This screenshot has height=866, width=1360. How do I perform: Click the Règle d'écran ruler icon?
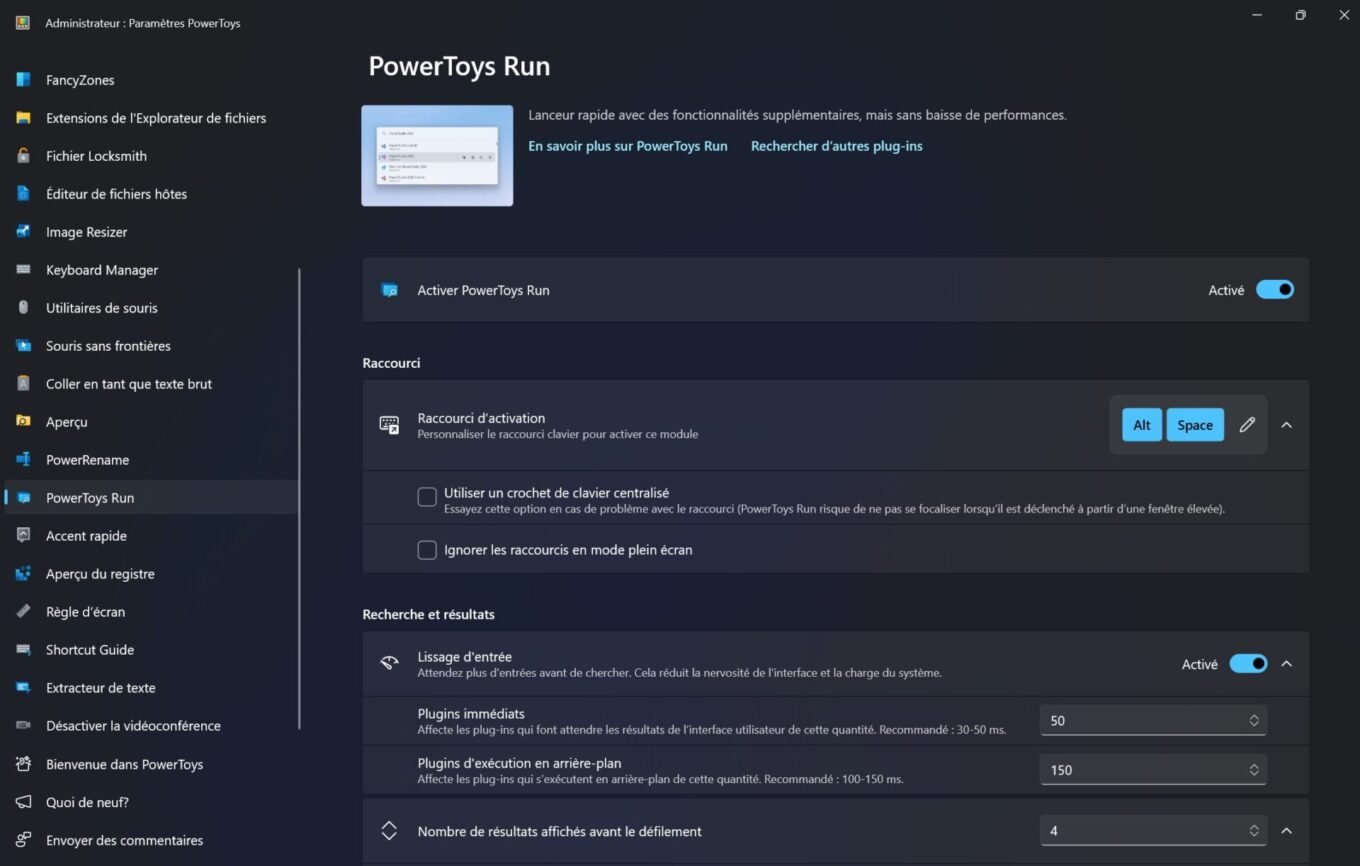[x=23, y=612]
